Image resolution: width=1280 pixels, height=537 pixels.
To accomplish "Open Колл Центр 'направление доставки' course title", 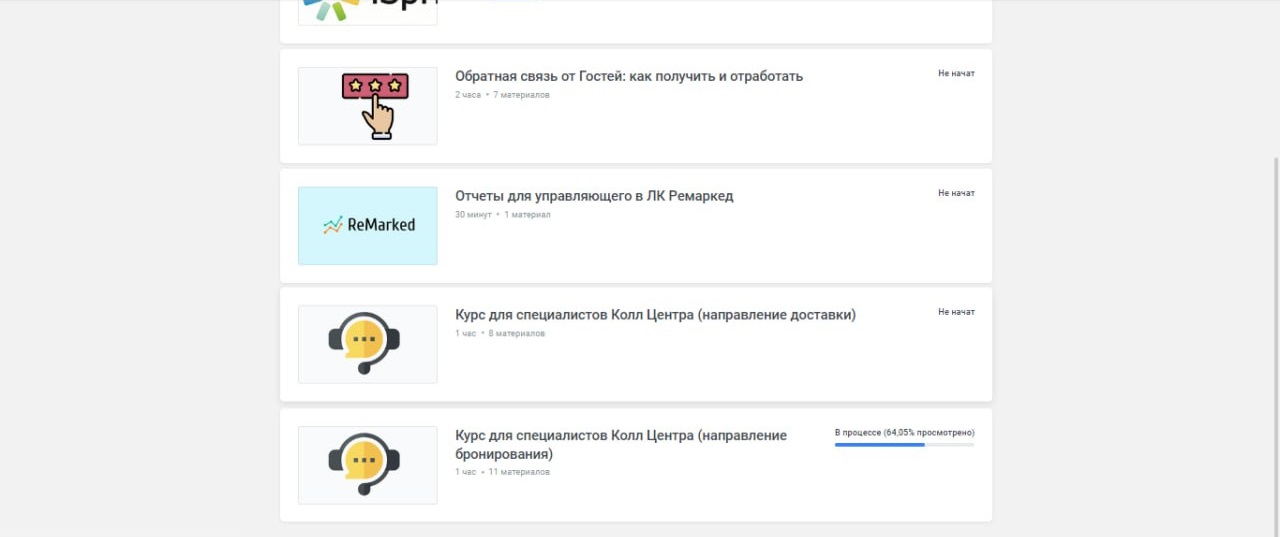I will pos(655,315).
